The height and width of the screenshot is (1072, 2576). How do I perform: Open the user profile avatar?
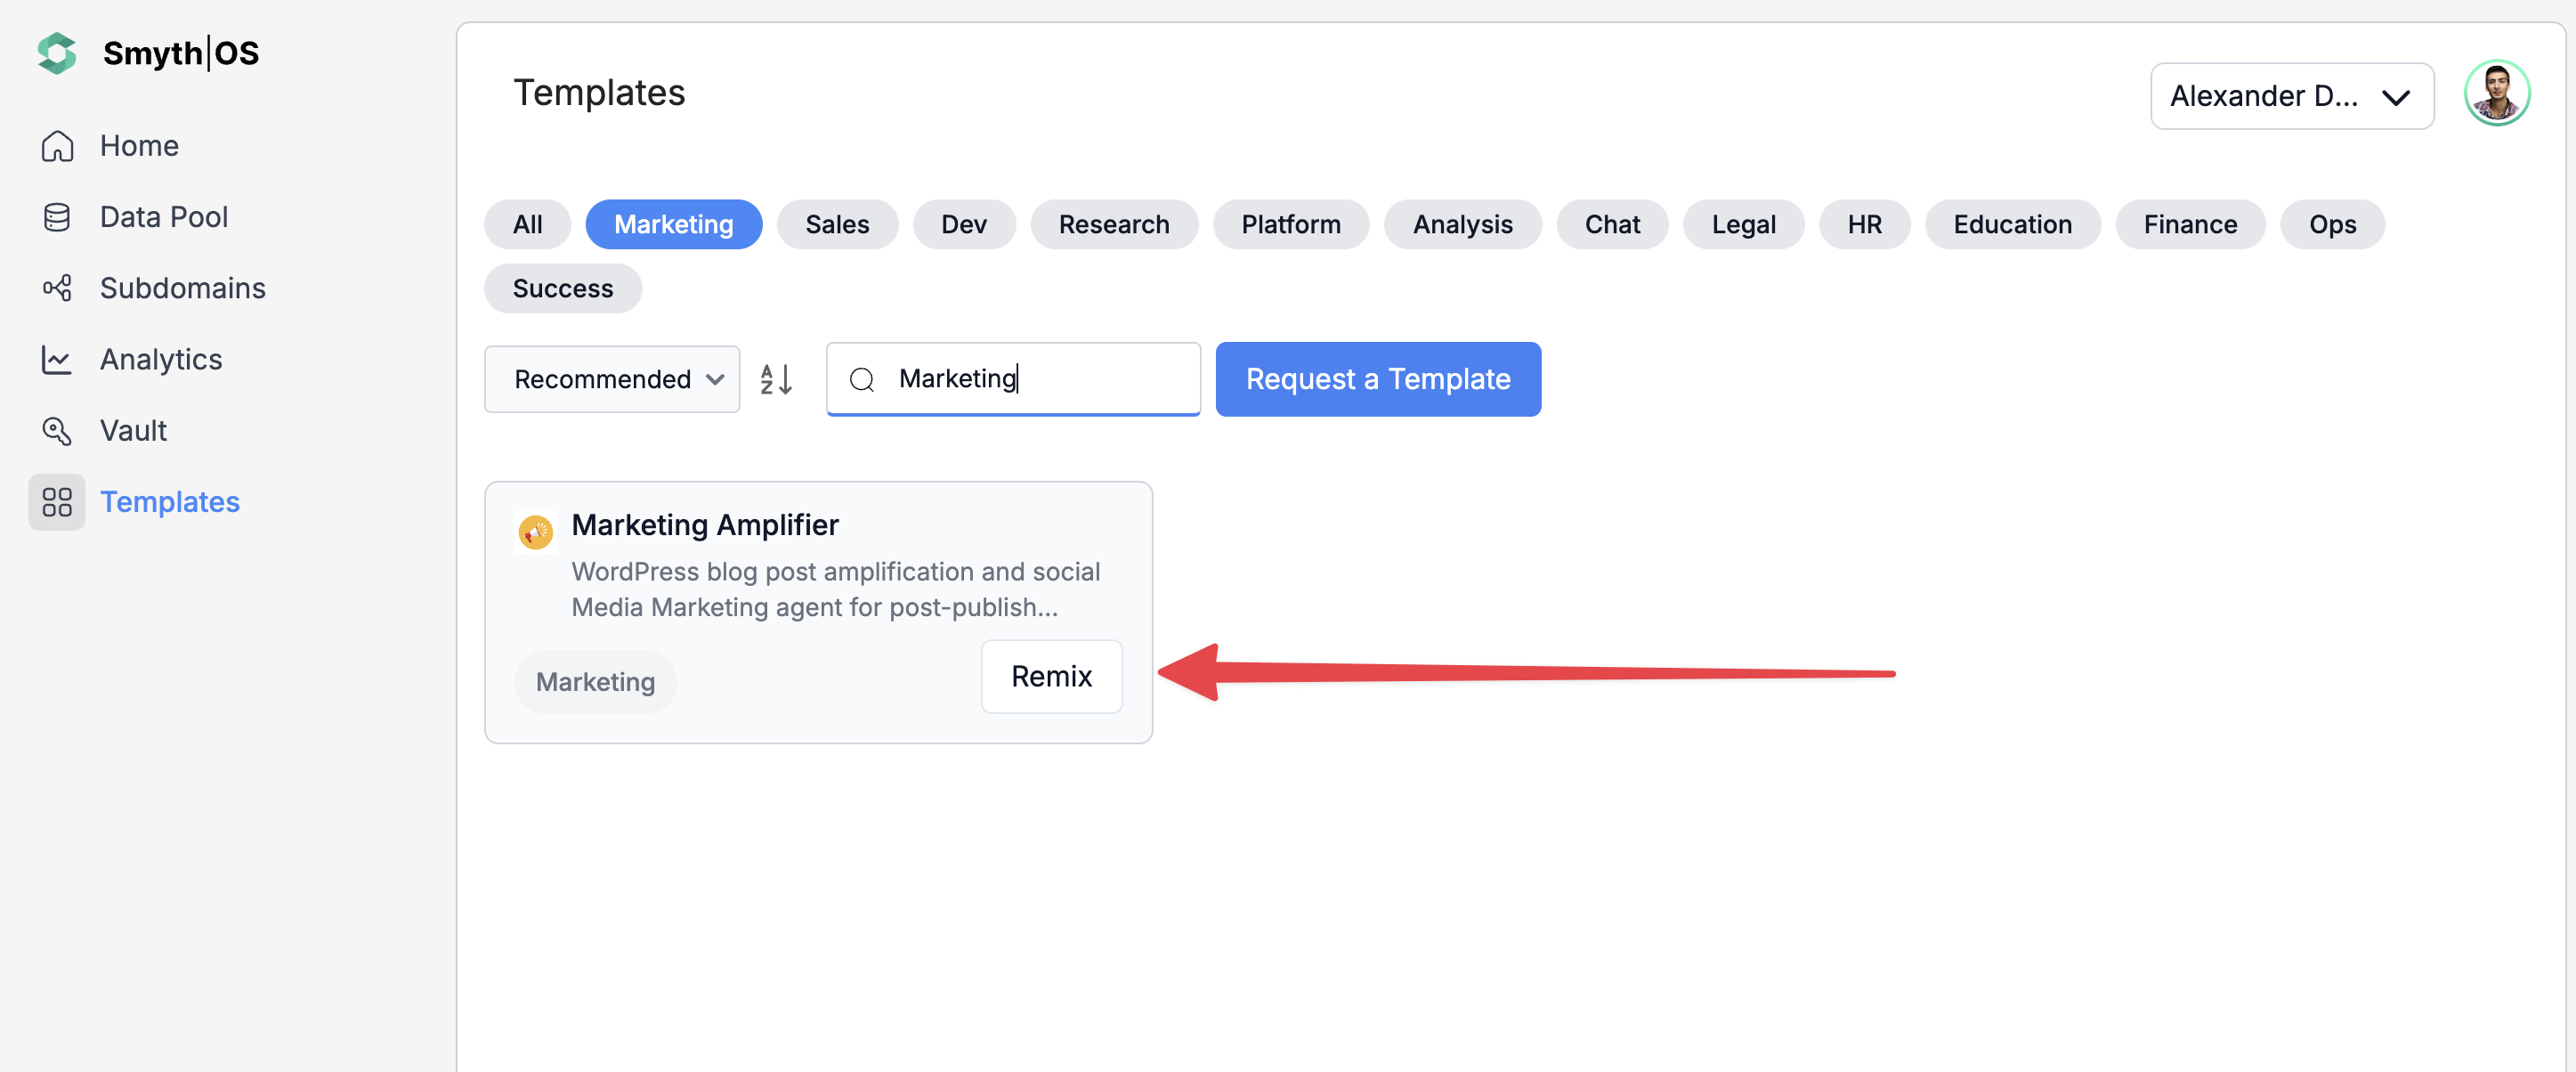pyautogui.click(x=2496, y=94)
